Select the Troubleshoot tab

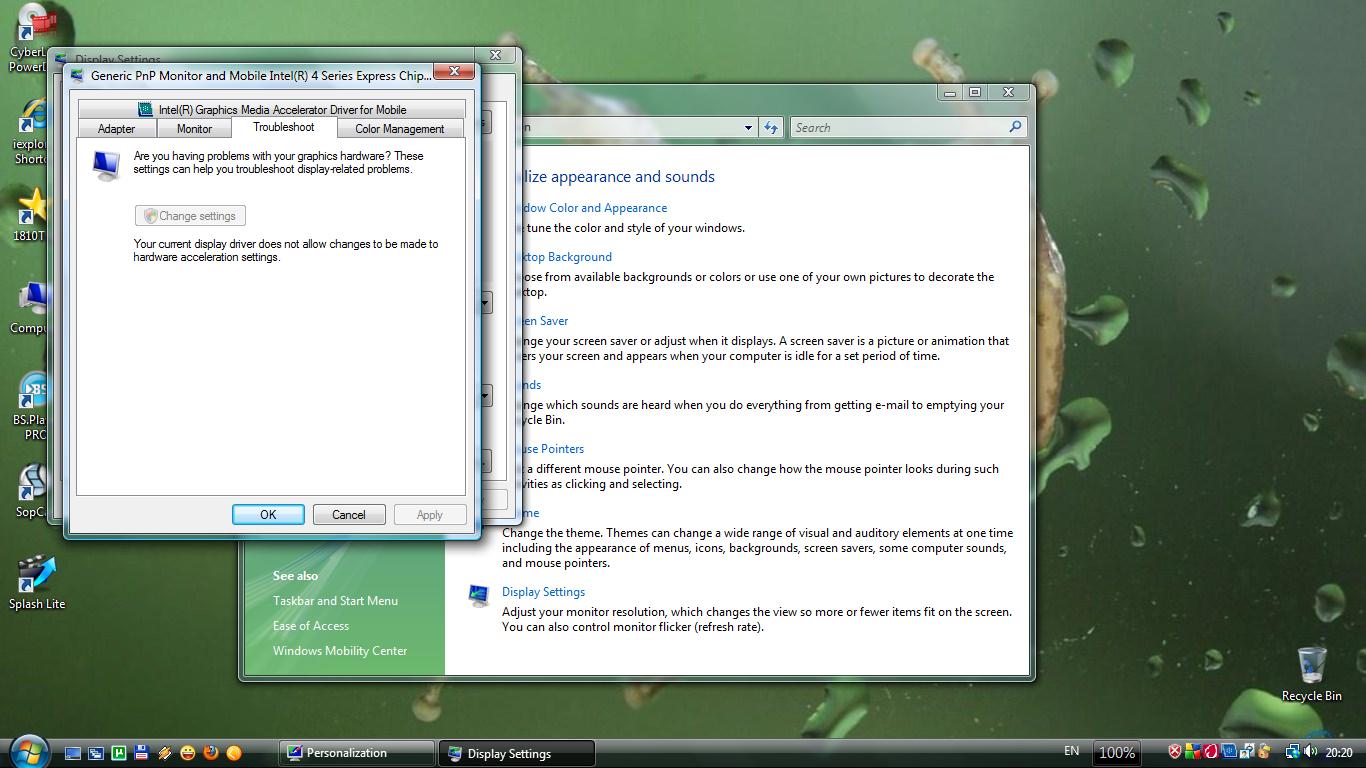pyautogui.click(x=284, y=127)
